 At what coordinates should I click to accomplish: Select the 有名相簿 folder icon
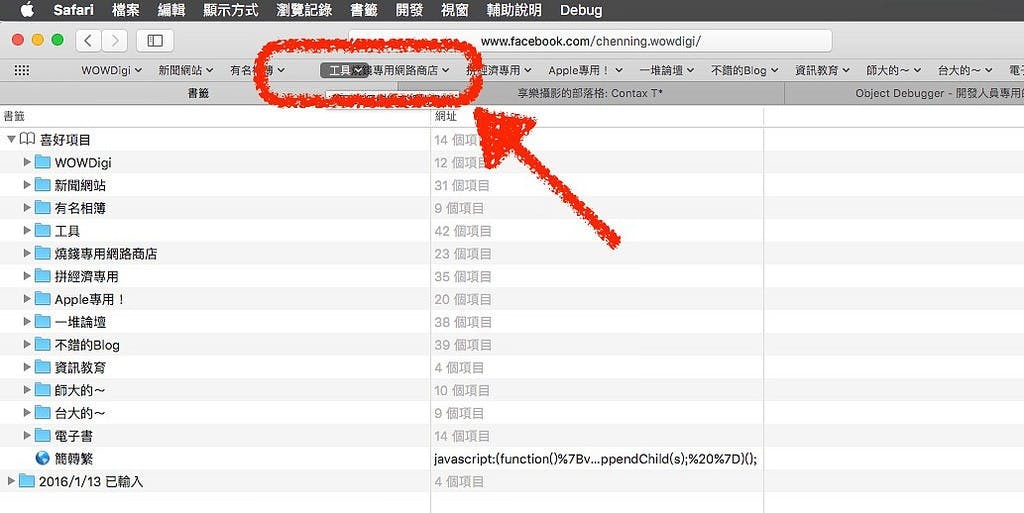pyautogui.click(x=42, y=208)
